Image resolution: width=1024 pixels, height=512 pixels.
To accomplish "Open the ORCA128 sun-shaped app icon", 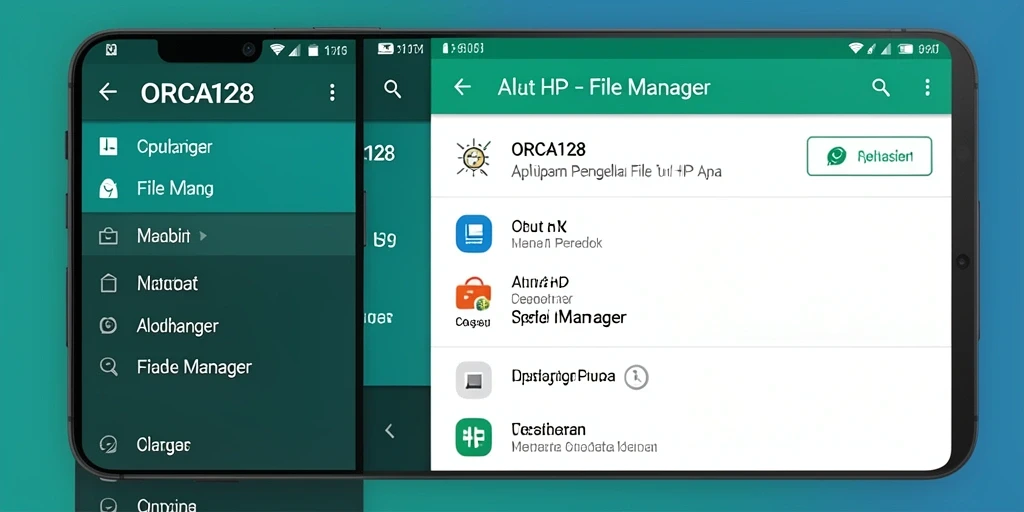I will tap(473, 158).
